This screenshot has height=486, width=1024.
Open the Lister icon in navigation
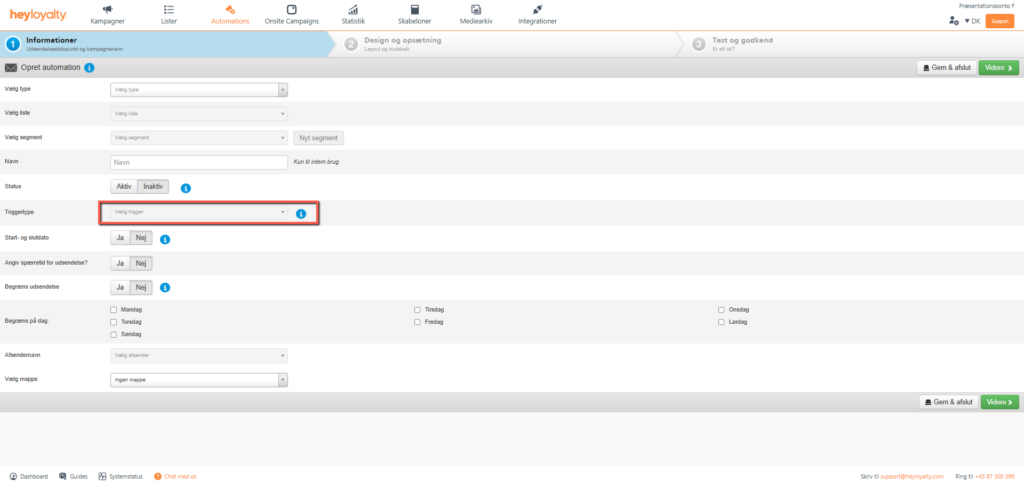(169, 10)
